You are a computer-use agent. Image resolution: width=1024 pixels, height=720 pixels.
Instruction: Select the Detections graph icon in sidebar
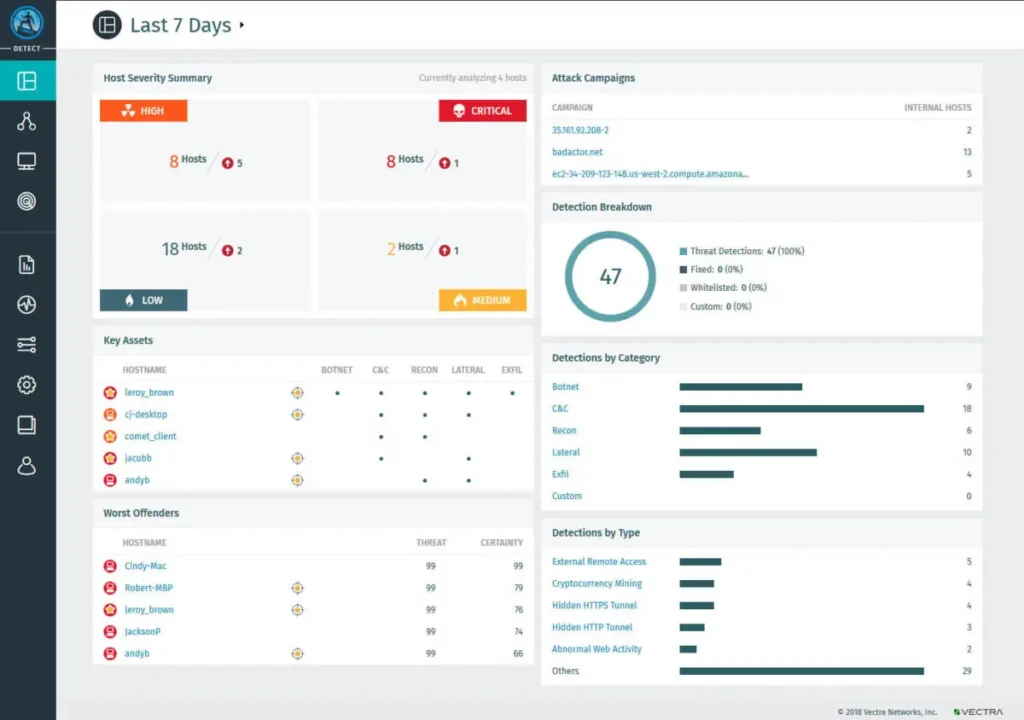27,121
